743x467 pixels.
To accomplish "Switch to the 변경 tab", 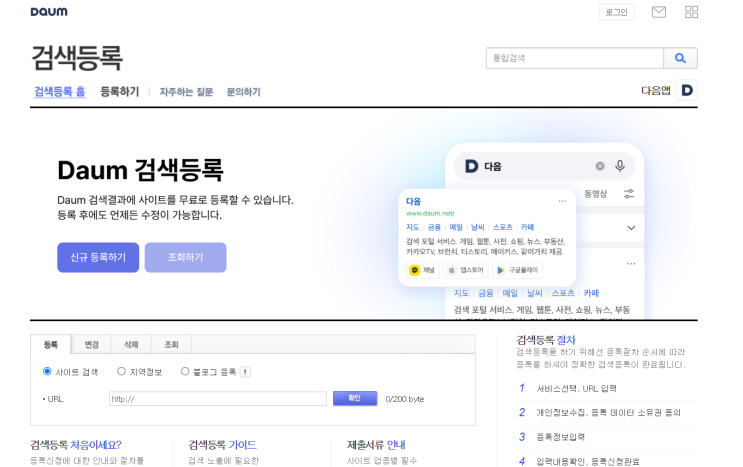I will point(91,344).
